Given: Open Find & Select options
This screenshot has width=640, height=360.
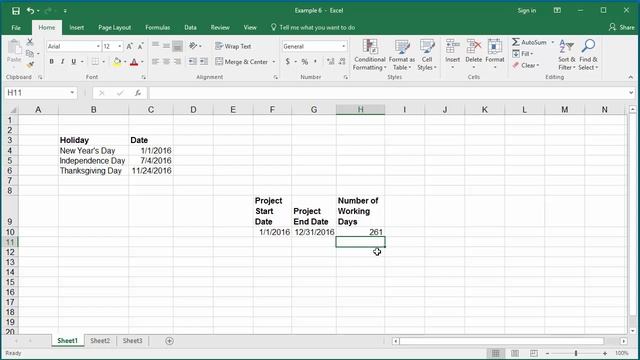Looking at the screenshot, I should coord(588,55).
